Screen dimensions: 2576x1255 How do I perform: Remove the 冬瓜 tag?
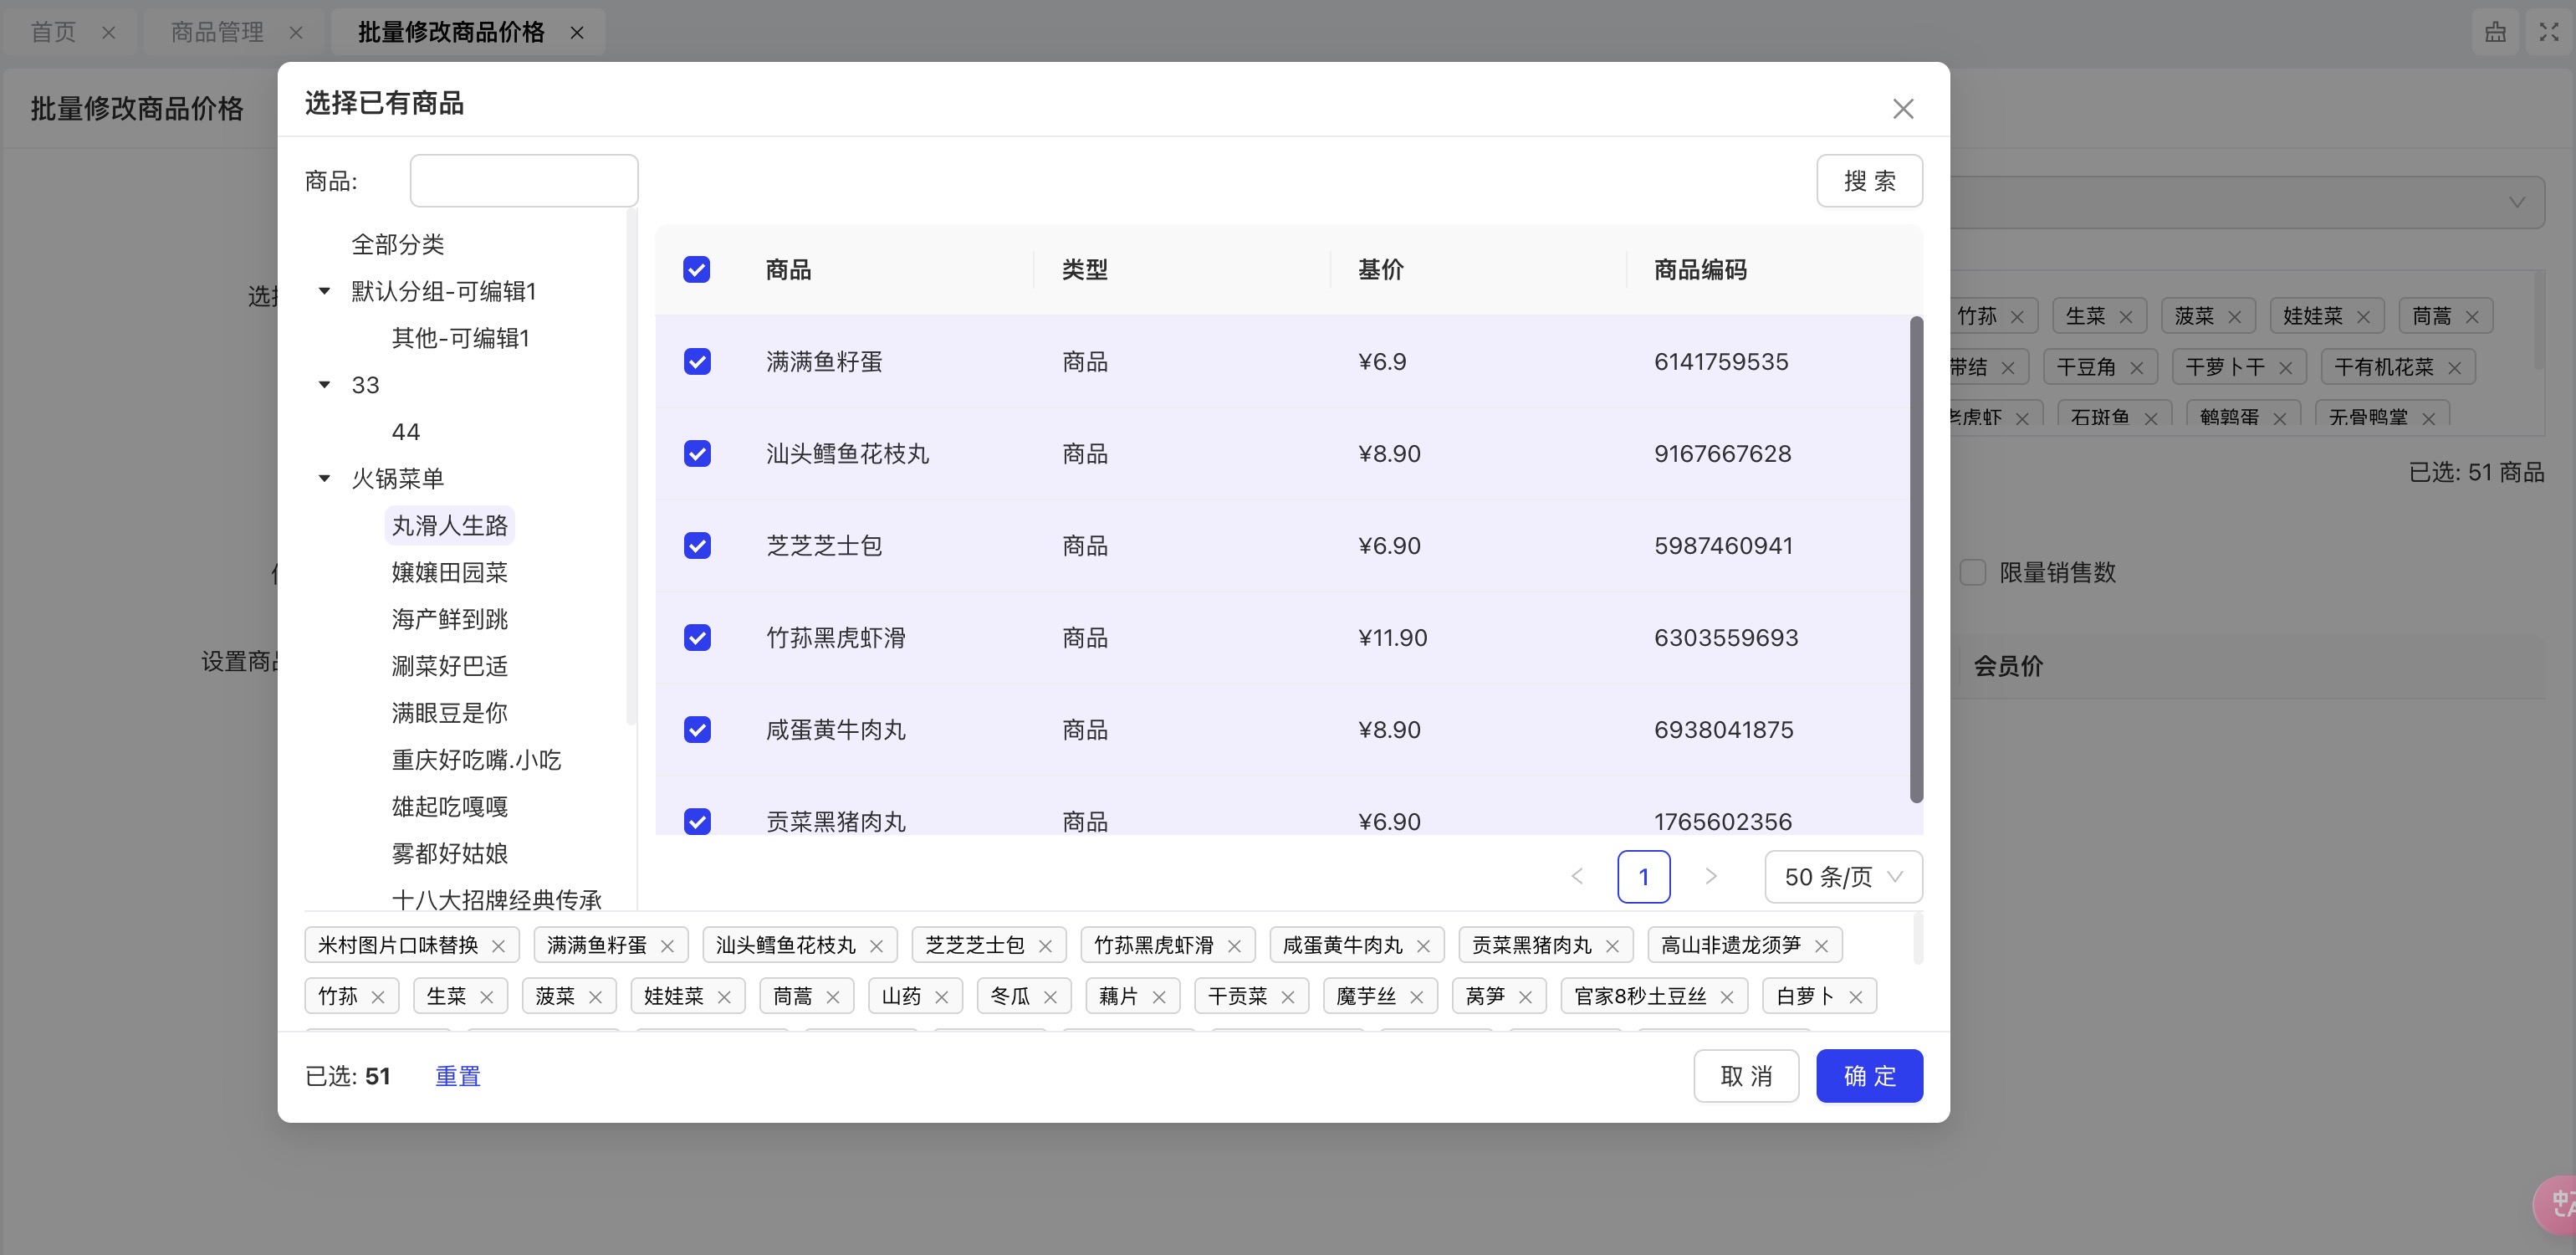tap(1050, 997)
